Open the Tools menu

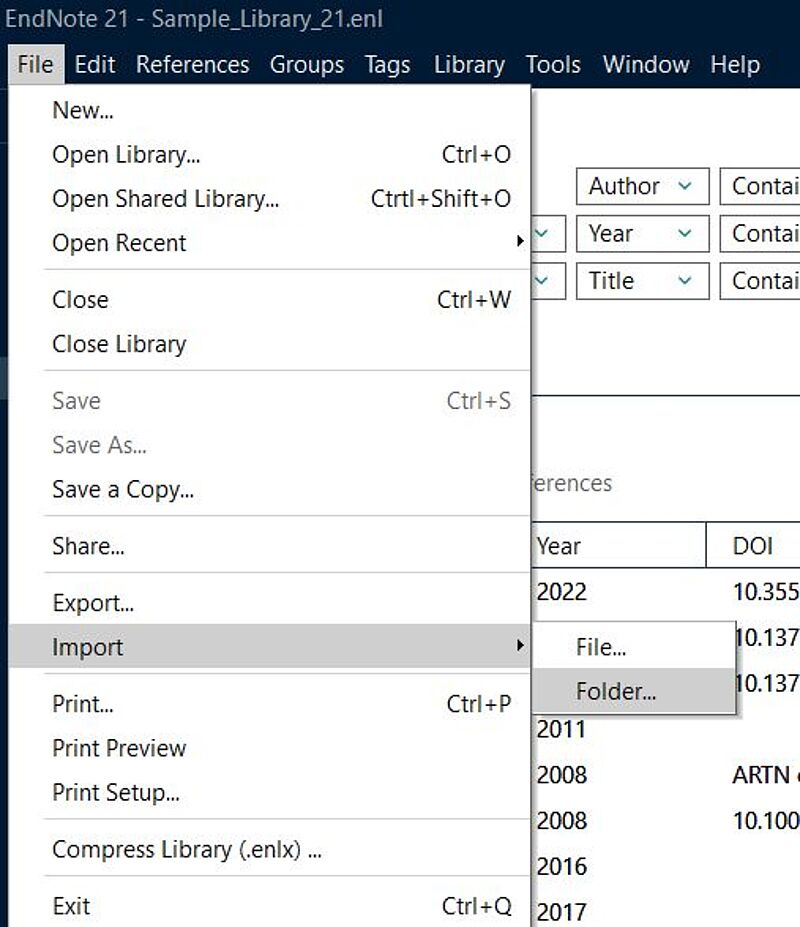[553, 64]
